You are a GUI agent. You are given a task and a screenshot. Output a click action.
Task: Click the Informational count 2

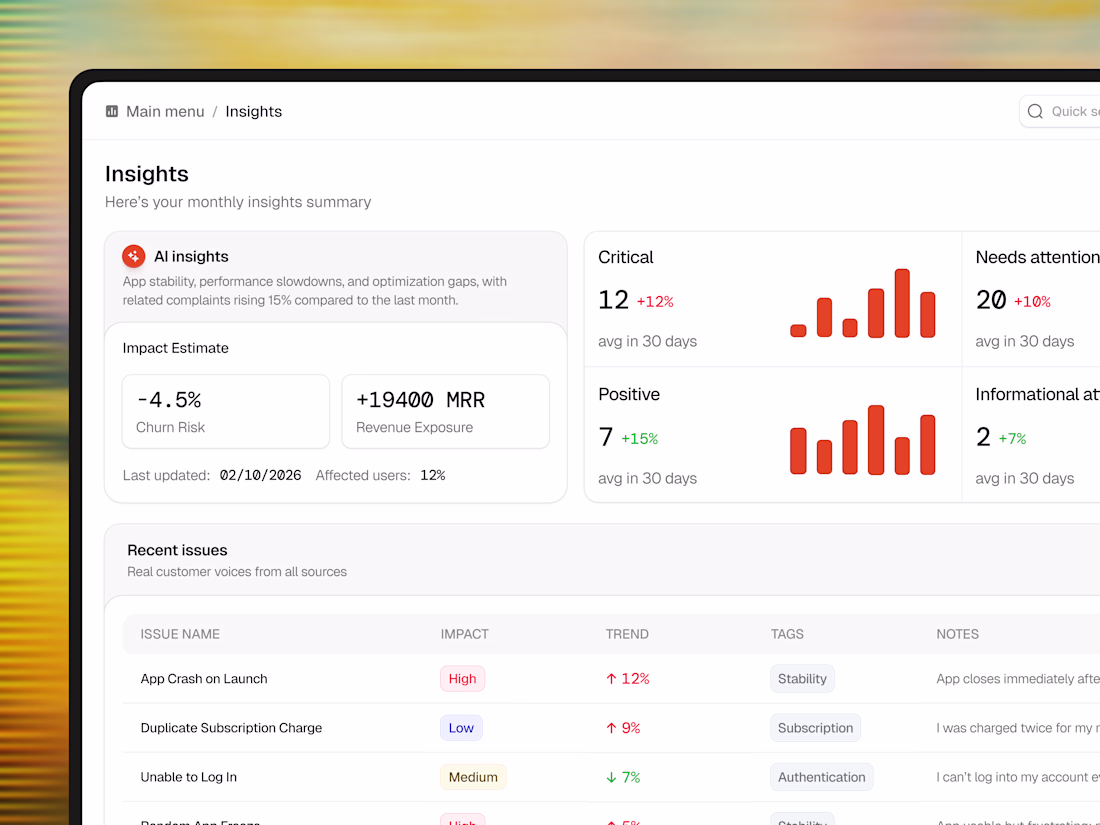pos(983,437)
